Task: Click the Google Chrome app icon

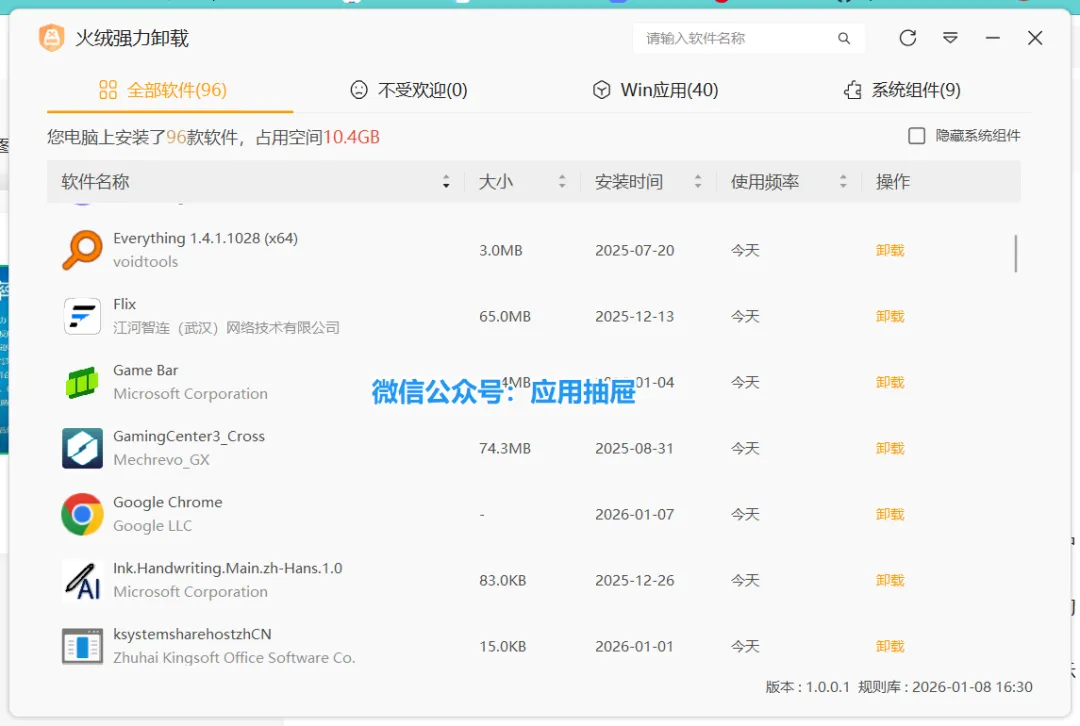Action: point(82,515)
